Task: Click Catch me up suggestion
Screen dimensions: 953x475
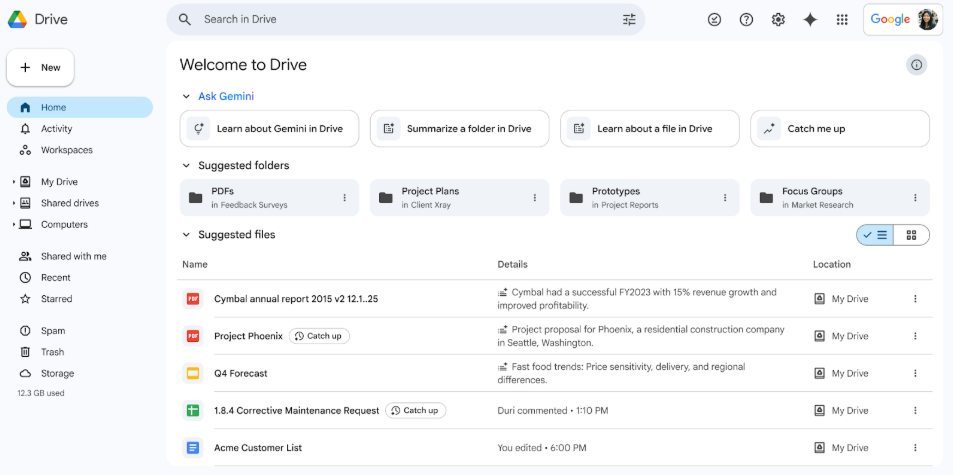Action: 840,129
